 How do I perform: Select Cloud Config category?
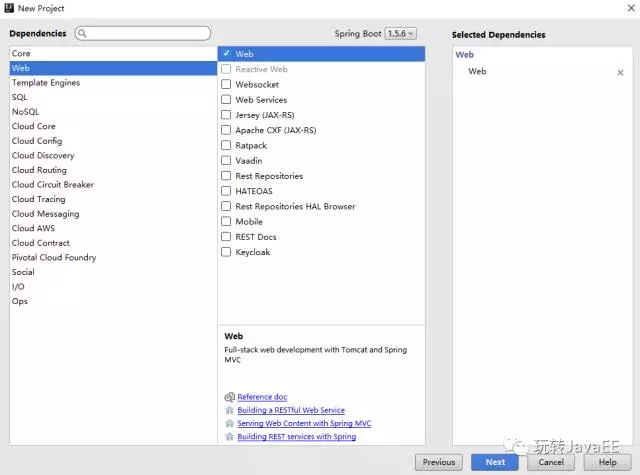[113, 141]
